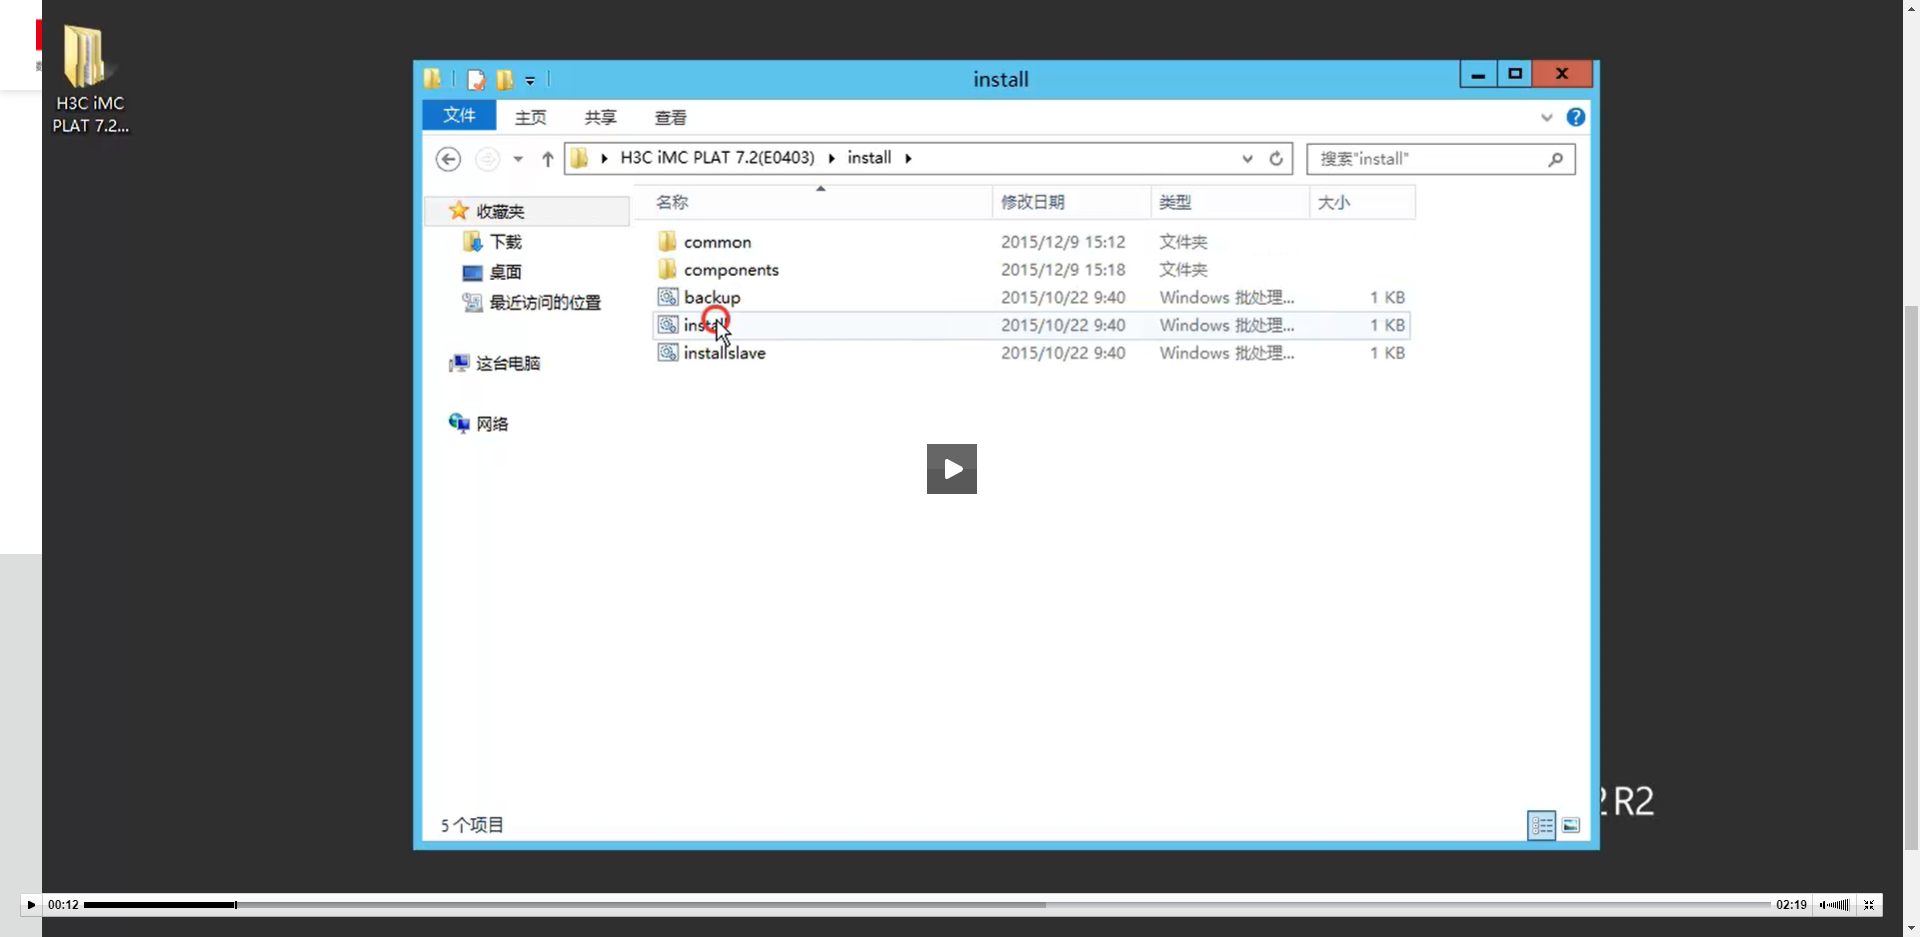Select the 这台电脑 computer icon
Image resolution: width=1920 pixels, height=937 pixels.
459,363
